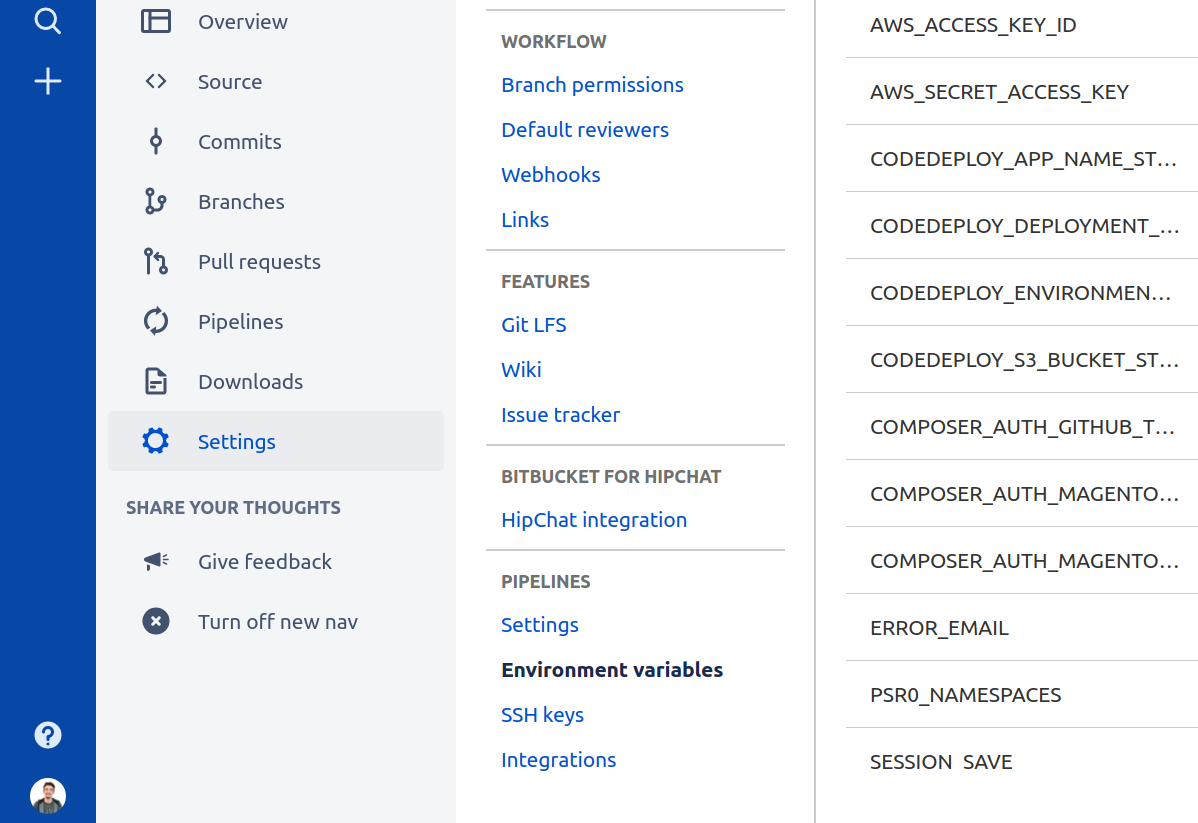Open Branch permissions settings
Image resolution: width=1198 pixels, height=823 pixels.
click(x=592, y=85)
